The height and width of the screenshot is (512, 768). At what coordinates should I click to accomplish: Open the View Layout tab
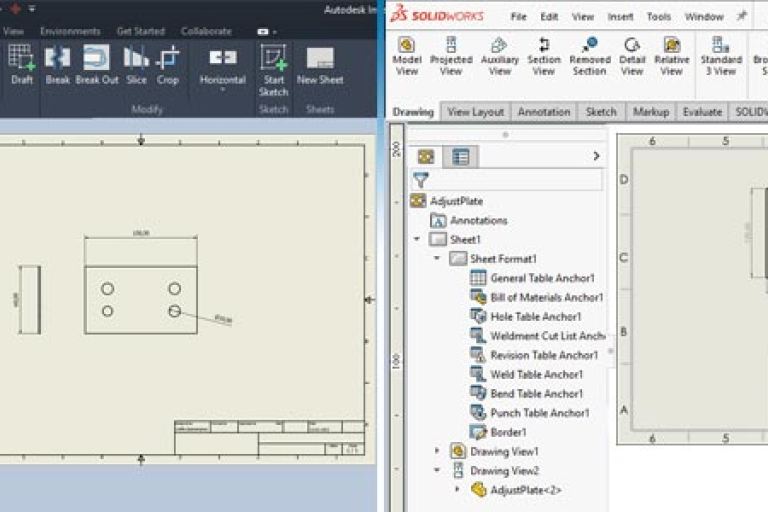[475, 112]
